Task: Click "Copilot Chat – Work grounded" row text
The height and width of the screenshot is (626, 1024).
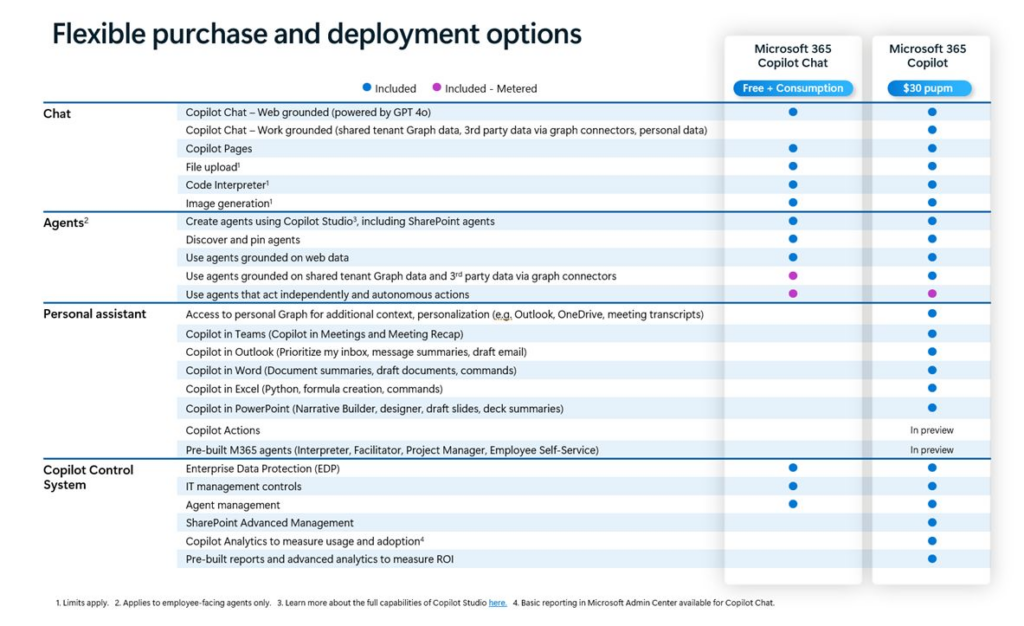Action: pos(446,130)
